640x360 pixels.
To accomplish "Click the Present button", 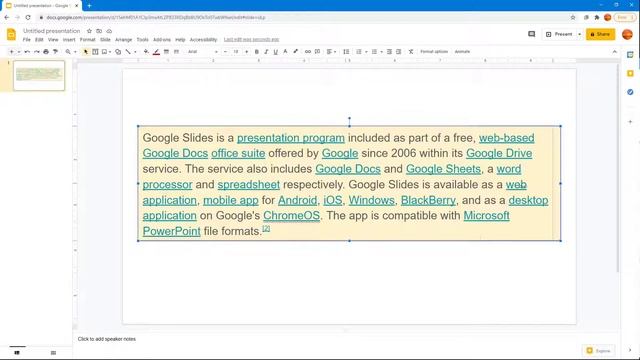I will click(559, 34).
